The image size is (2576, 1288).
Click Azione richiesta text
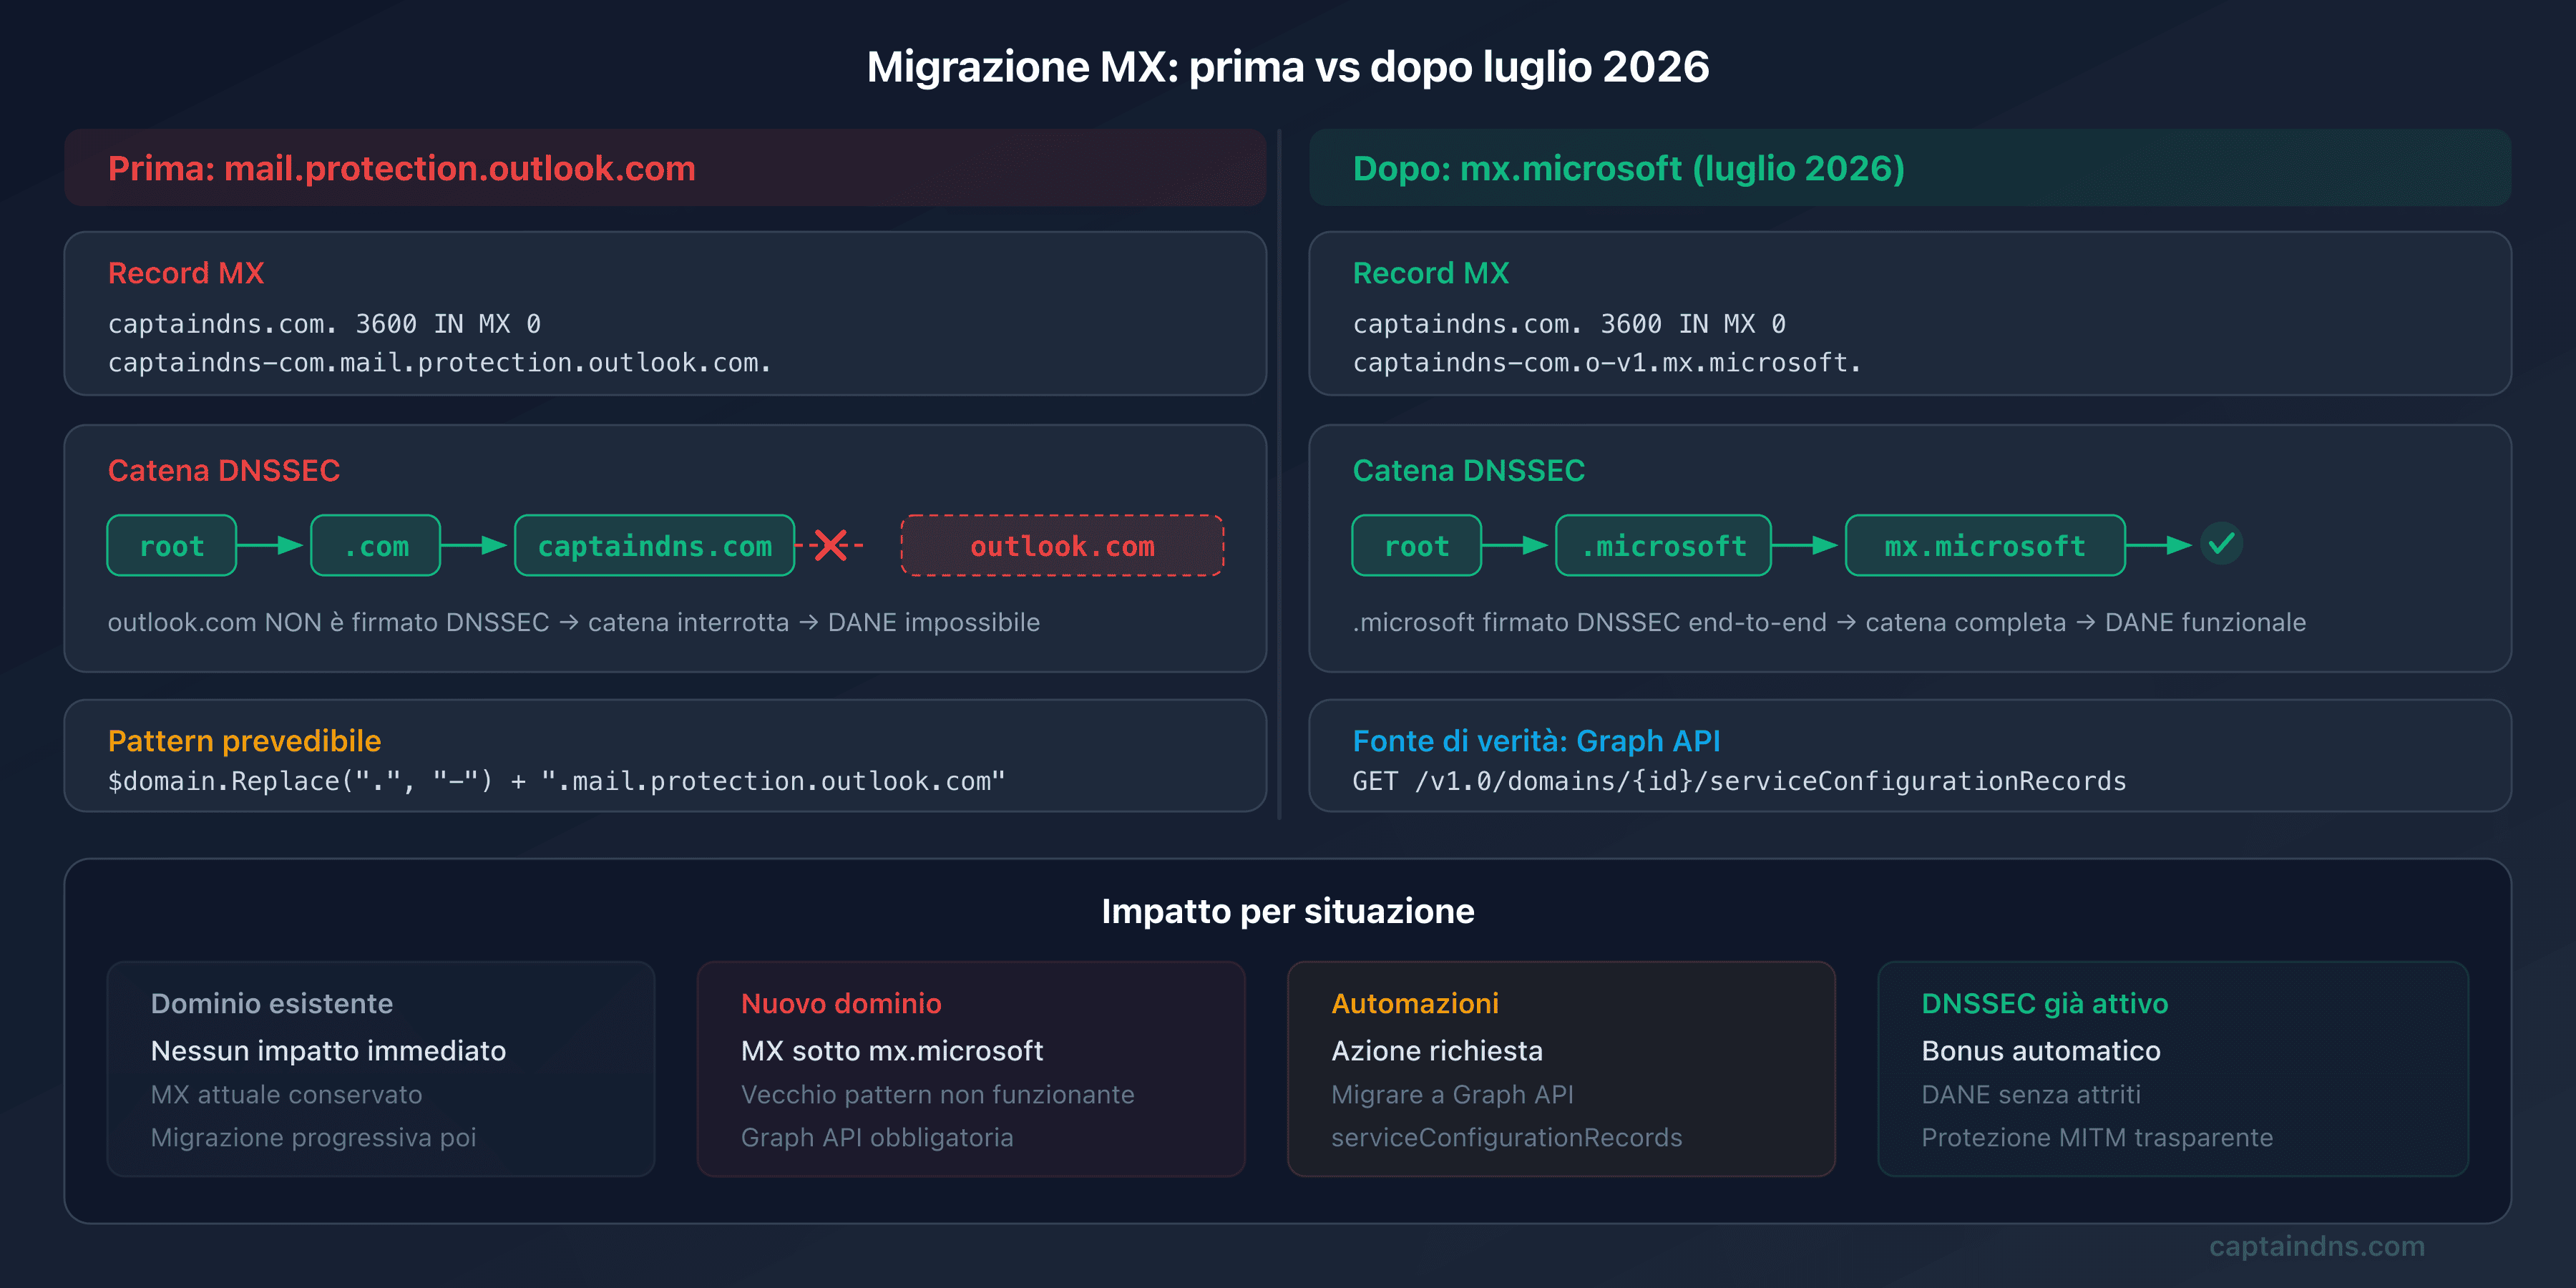click(1437, 1050)
